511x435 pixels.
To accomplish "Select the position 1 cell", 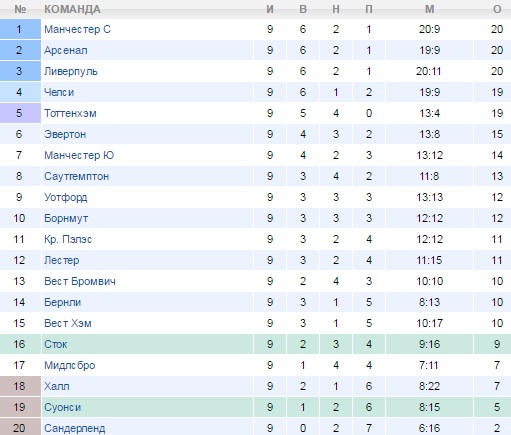I will (x=20, y=29).
